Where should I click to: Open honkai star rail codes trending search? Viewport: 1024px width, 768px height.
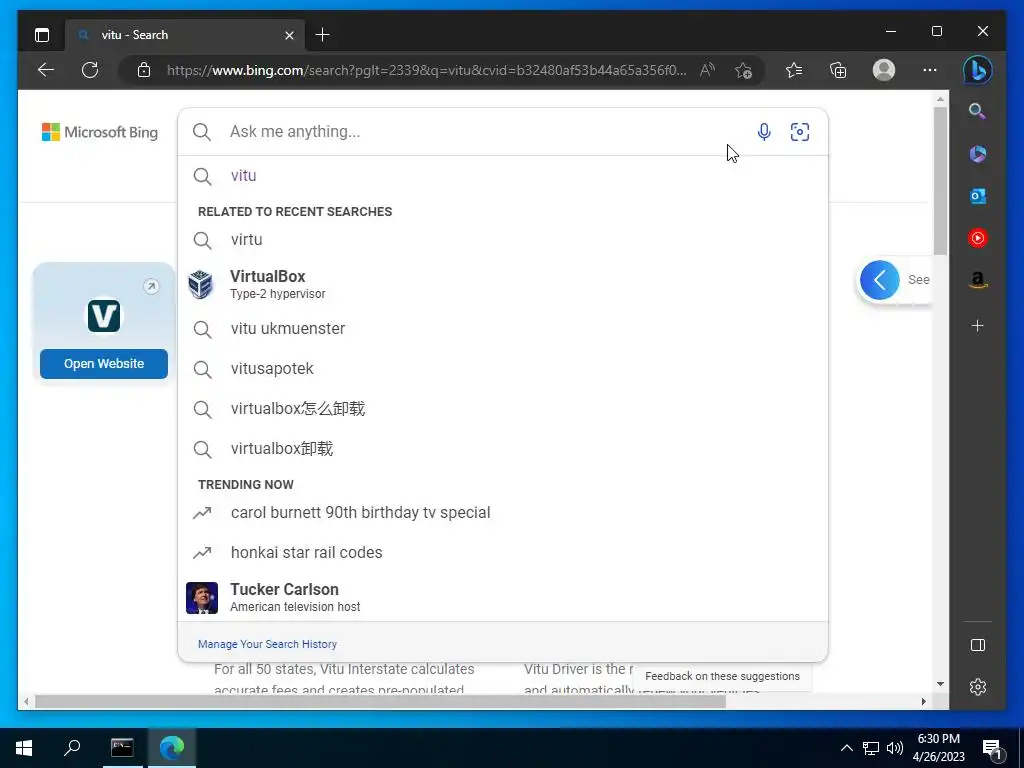pos(503,552)
